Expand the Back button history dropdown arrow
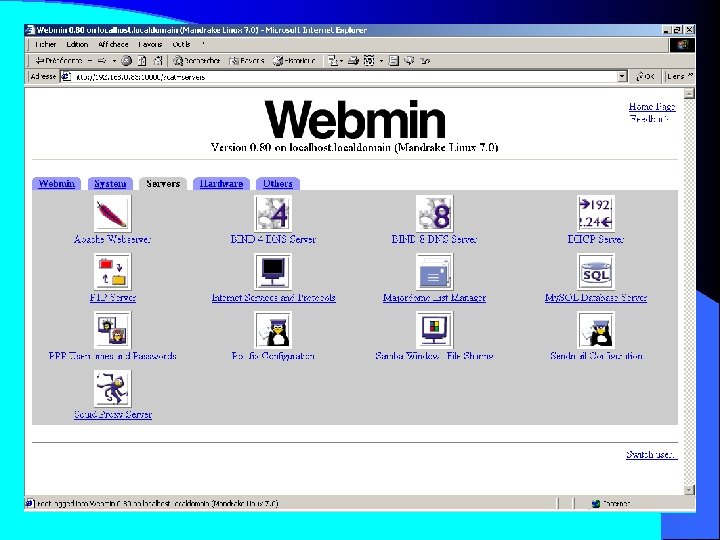This screenshot has width=720, height=540. pos(90,61)
